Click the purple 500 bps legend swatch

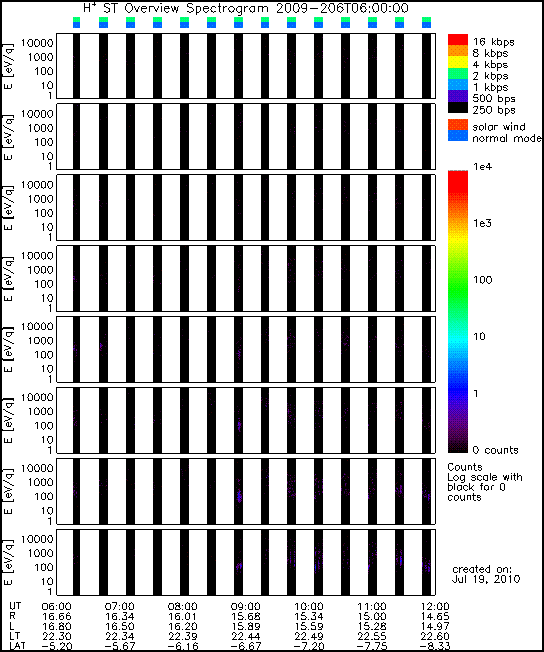(x=457, y=96)
